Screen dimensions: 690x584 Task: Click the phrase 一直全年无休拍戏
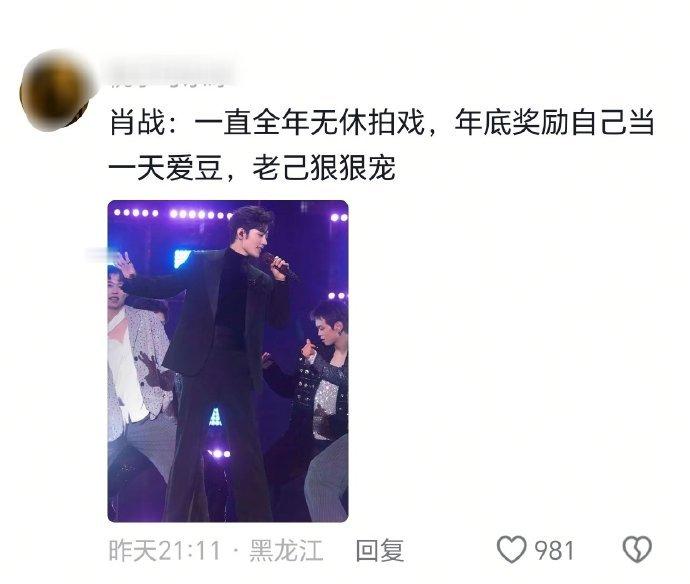(309, 122)
